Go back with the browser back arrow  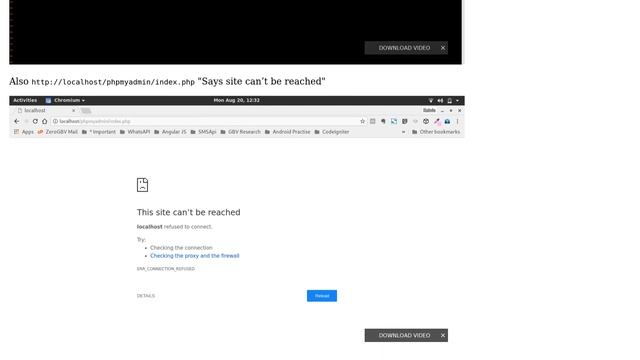16,121
